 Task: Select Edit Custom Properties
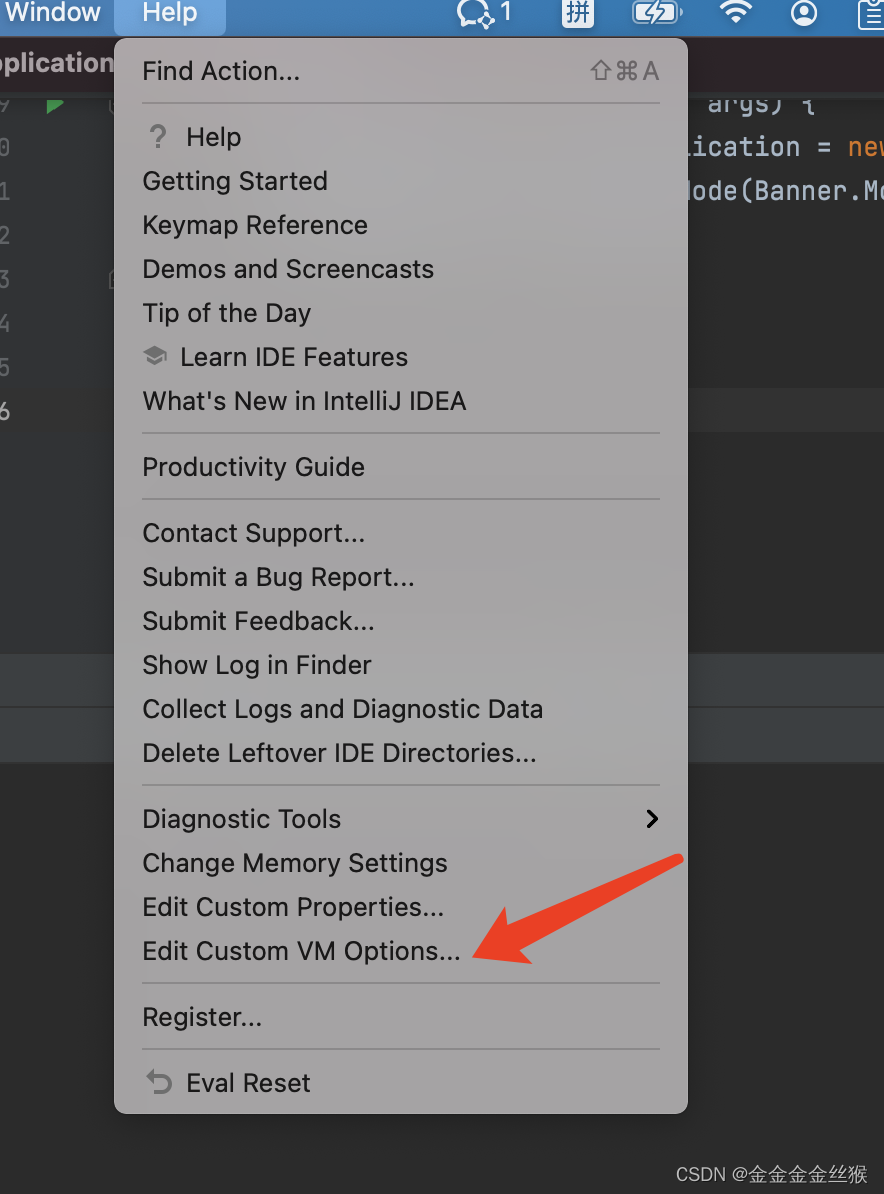[293, 907]
